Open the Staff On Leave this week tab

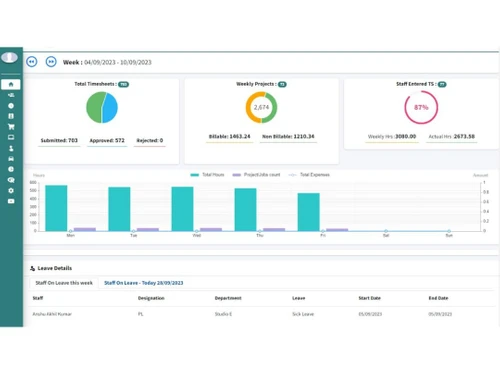tap(64, 283)
